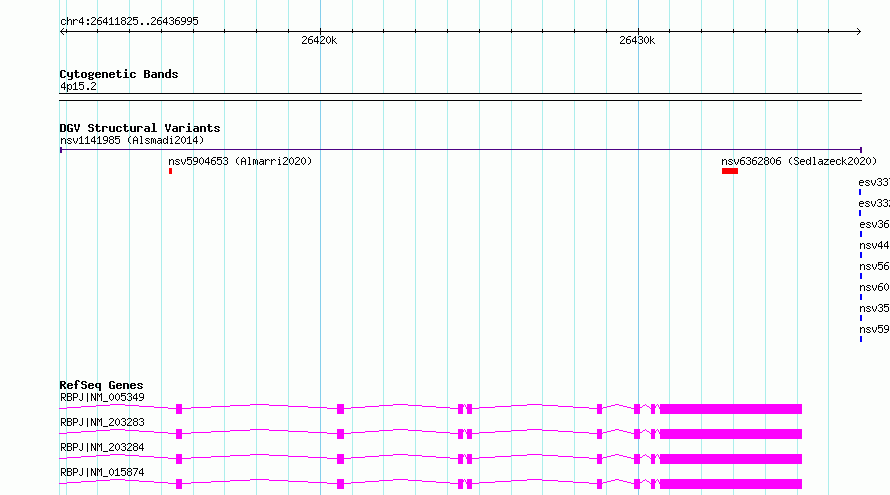Image resolution: width=890 pixels, height=495 pixels.
Task: Click the left arrowhead of the ruler
Action: [63, 32]
